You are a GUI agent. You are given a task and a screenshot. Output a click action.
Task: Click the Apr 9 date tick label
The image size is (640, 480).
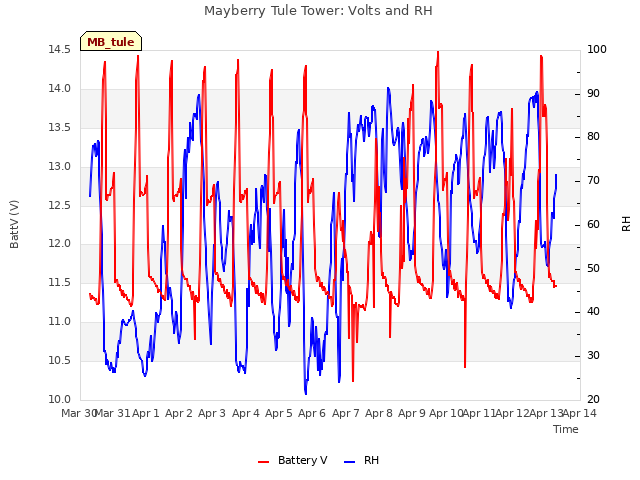412,413
